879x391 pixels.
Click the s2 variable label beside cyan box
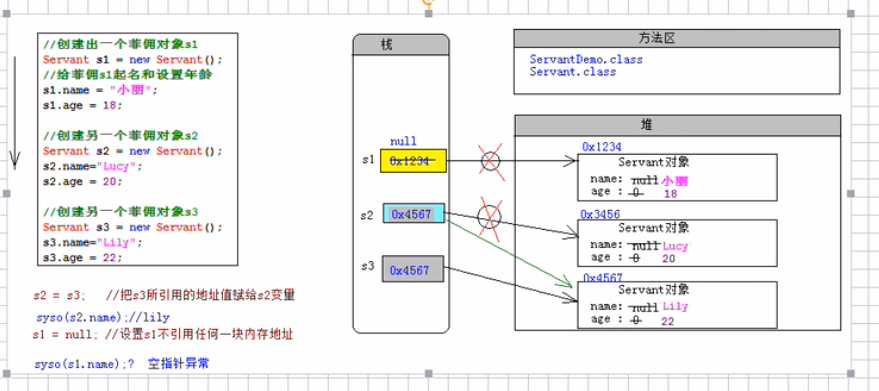[x=367, y=214]
